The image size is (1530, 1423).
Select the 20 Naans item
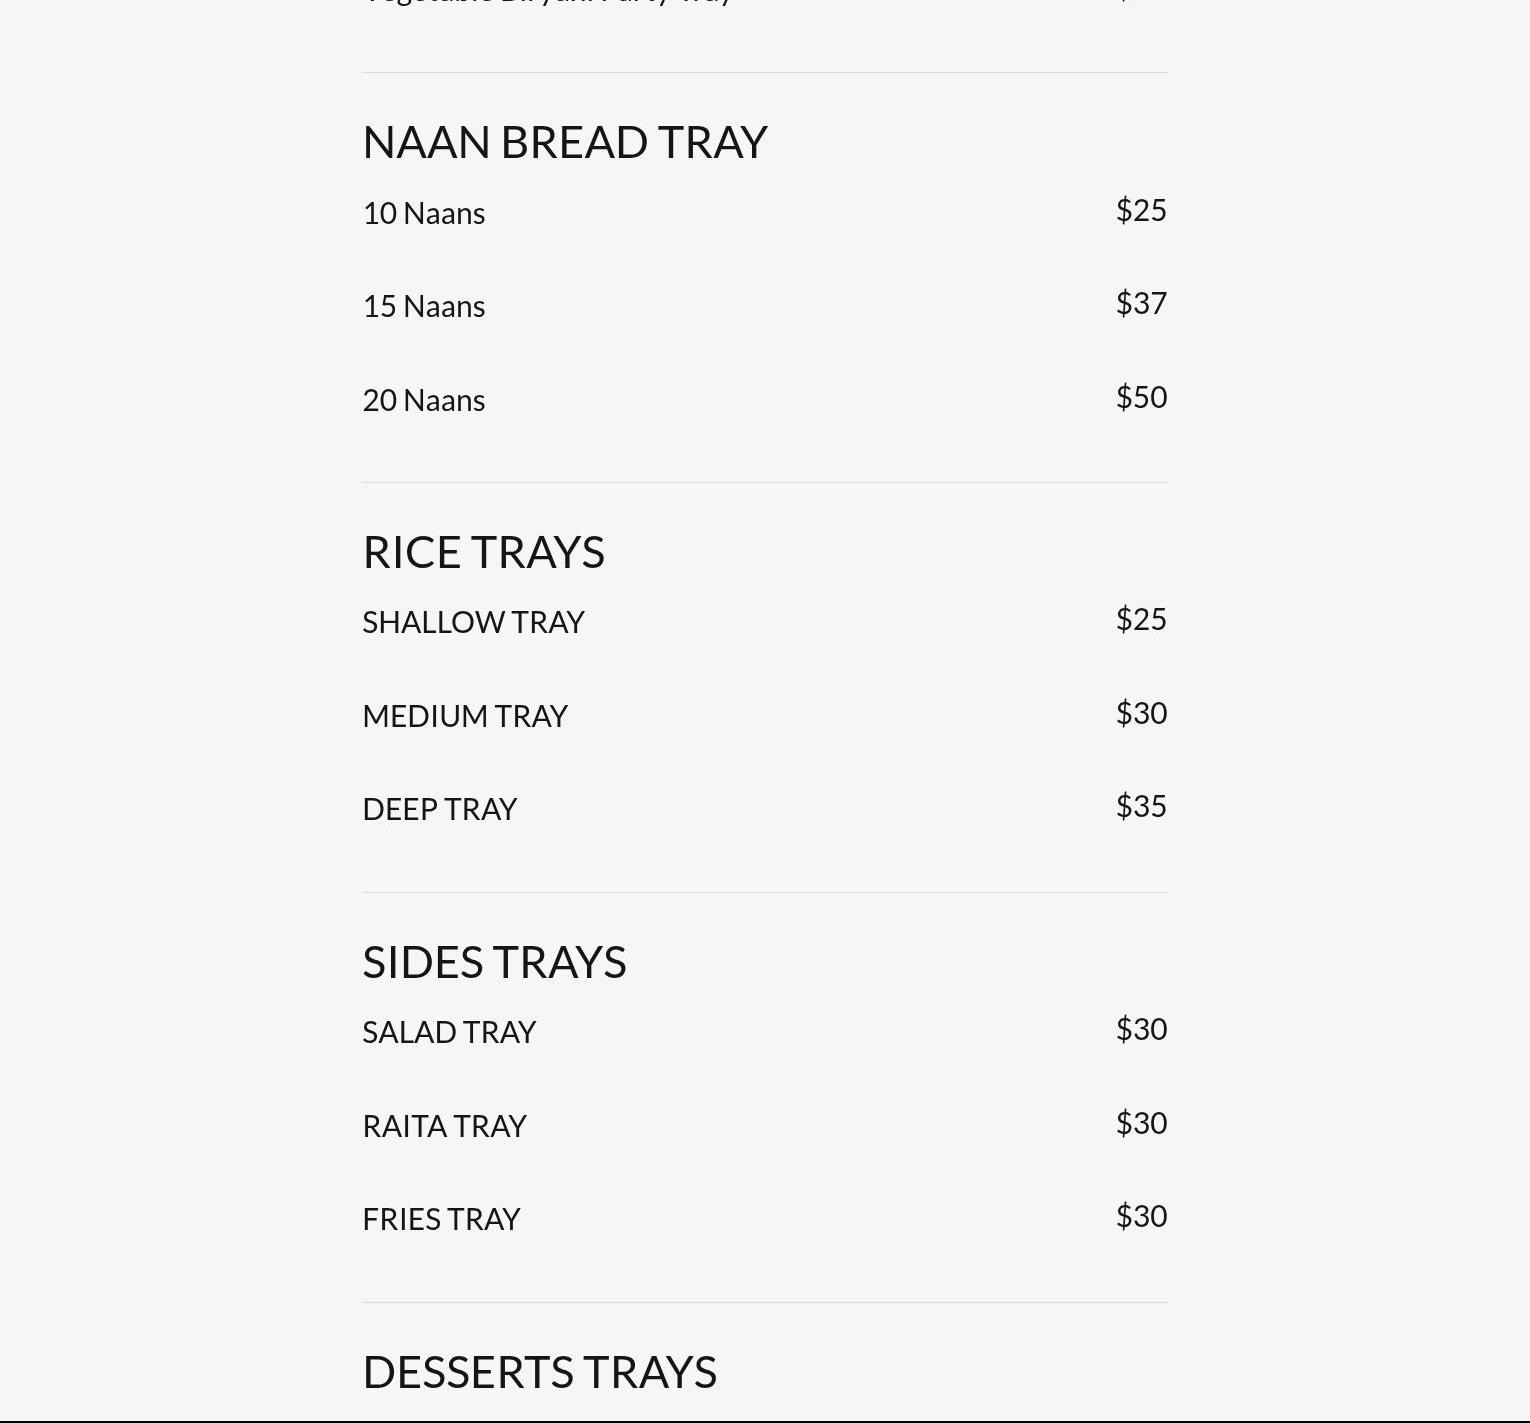click(x=424, y=400)
